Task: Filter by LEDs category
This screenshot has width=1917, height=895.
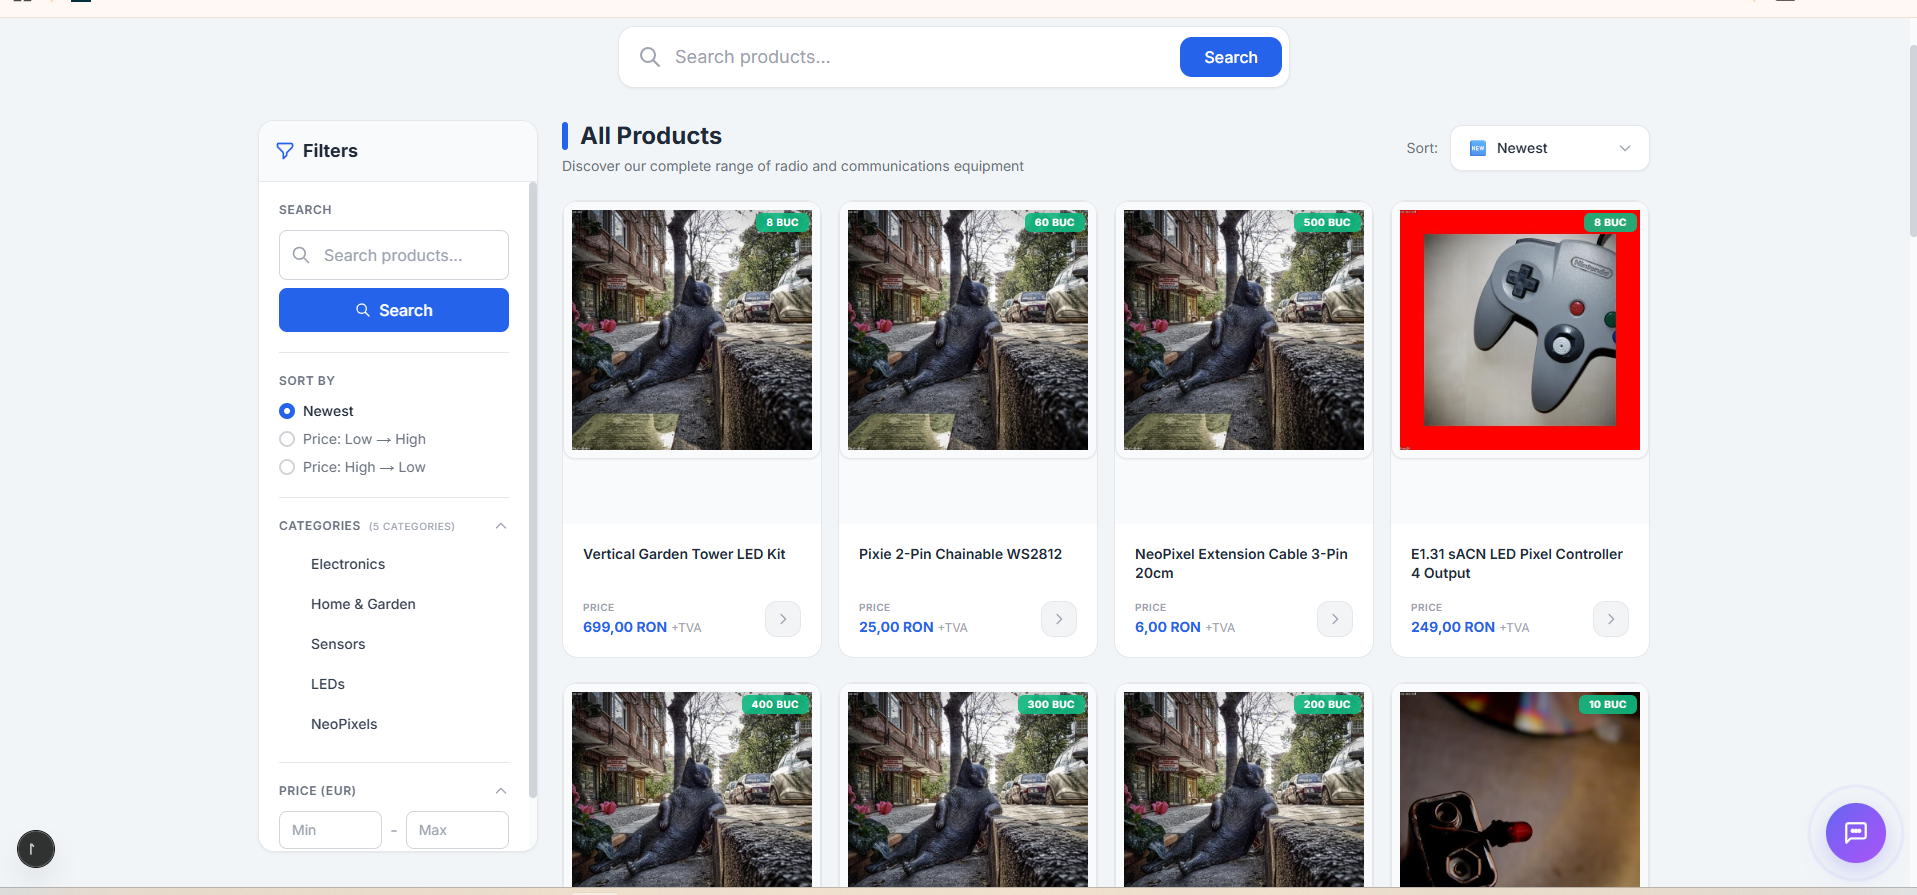Action: click(x=328, y=684)
